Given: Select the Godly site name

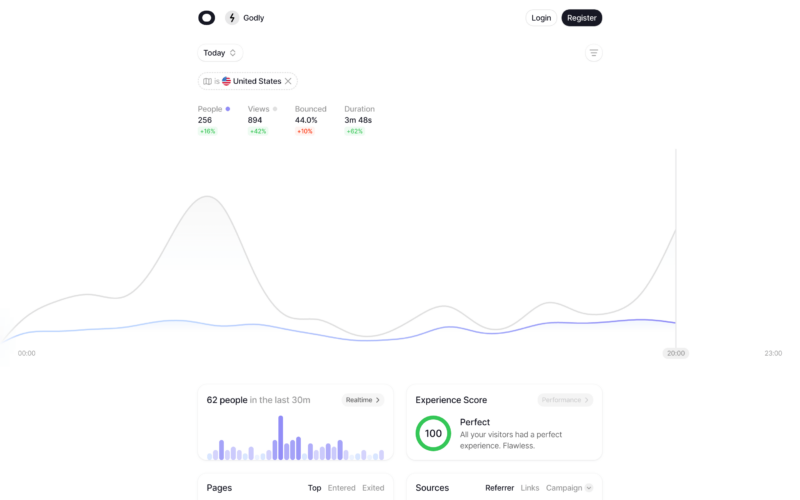Looking at the screenshot, I should click(x=254, y=18).
